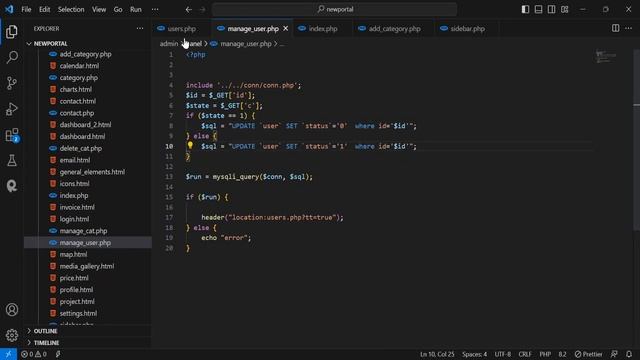Open the overflow menu ellipsis in menu bar
The width and height of the screenshot is (640, 360).
click(x=155, y=9)
